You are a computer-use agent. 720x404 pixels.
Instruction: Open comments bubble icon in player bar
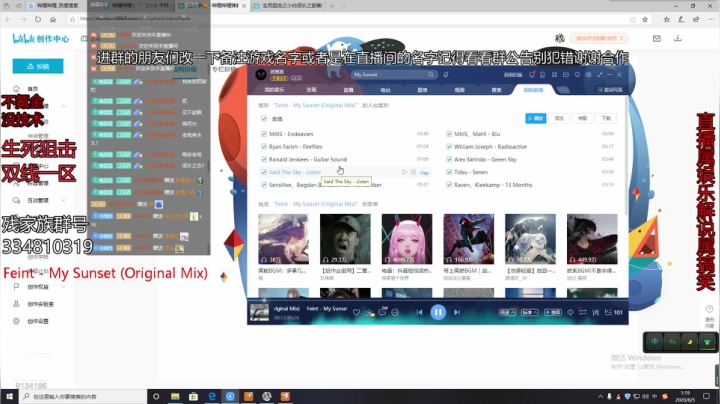coord(382,312)
